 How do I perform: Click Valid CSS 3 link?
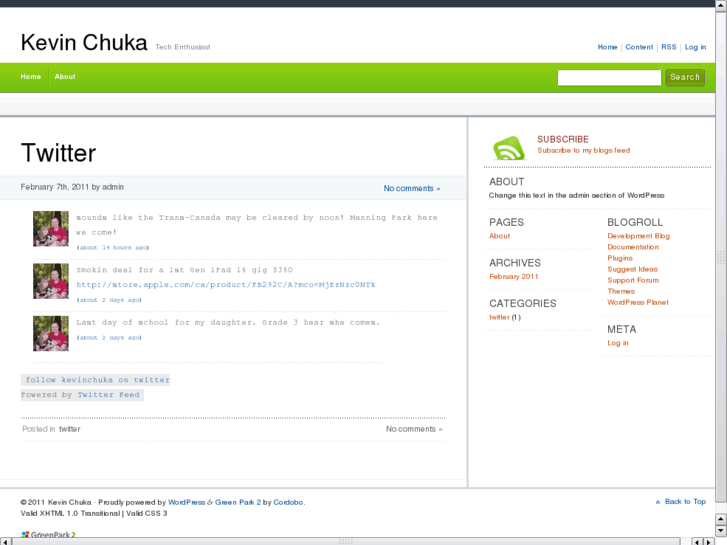147,513
